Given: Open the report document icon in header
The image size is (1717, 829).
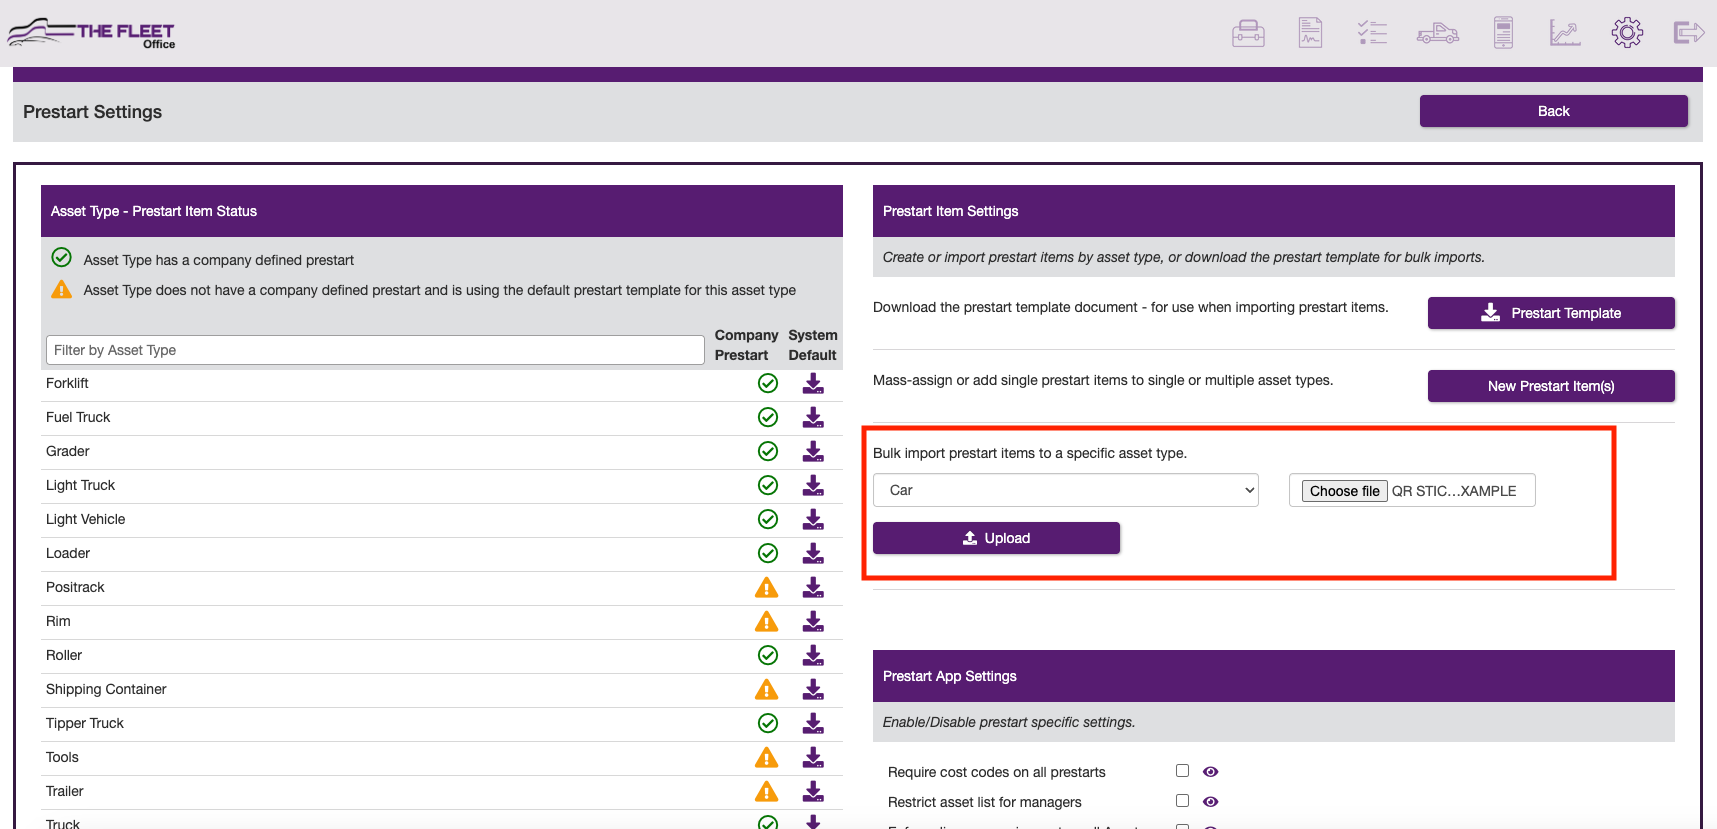Looking at the screenshot, I should (x=1310, y=33).
